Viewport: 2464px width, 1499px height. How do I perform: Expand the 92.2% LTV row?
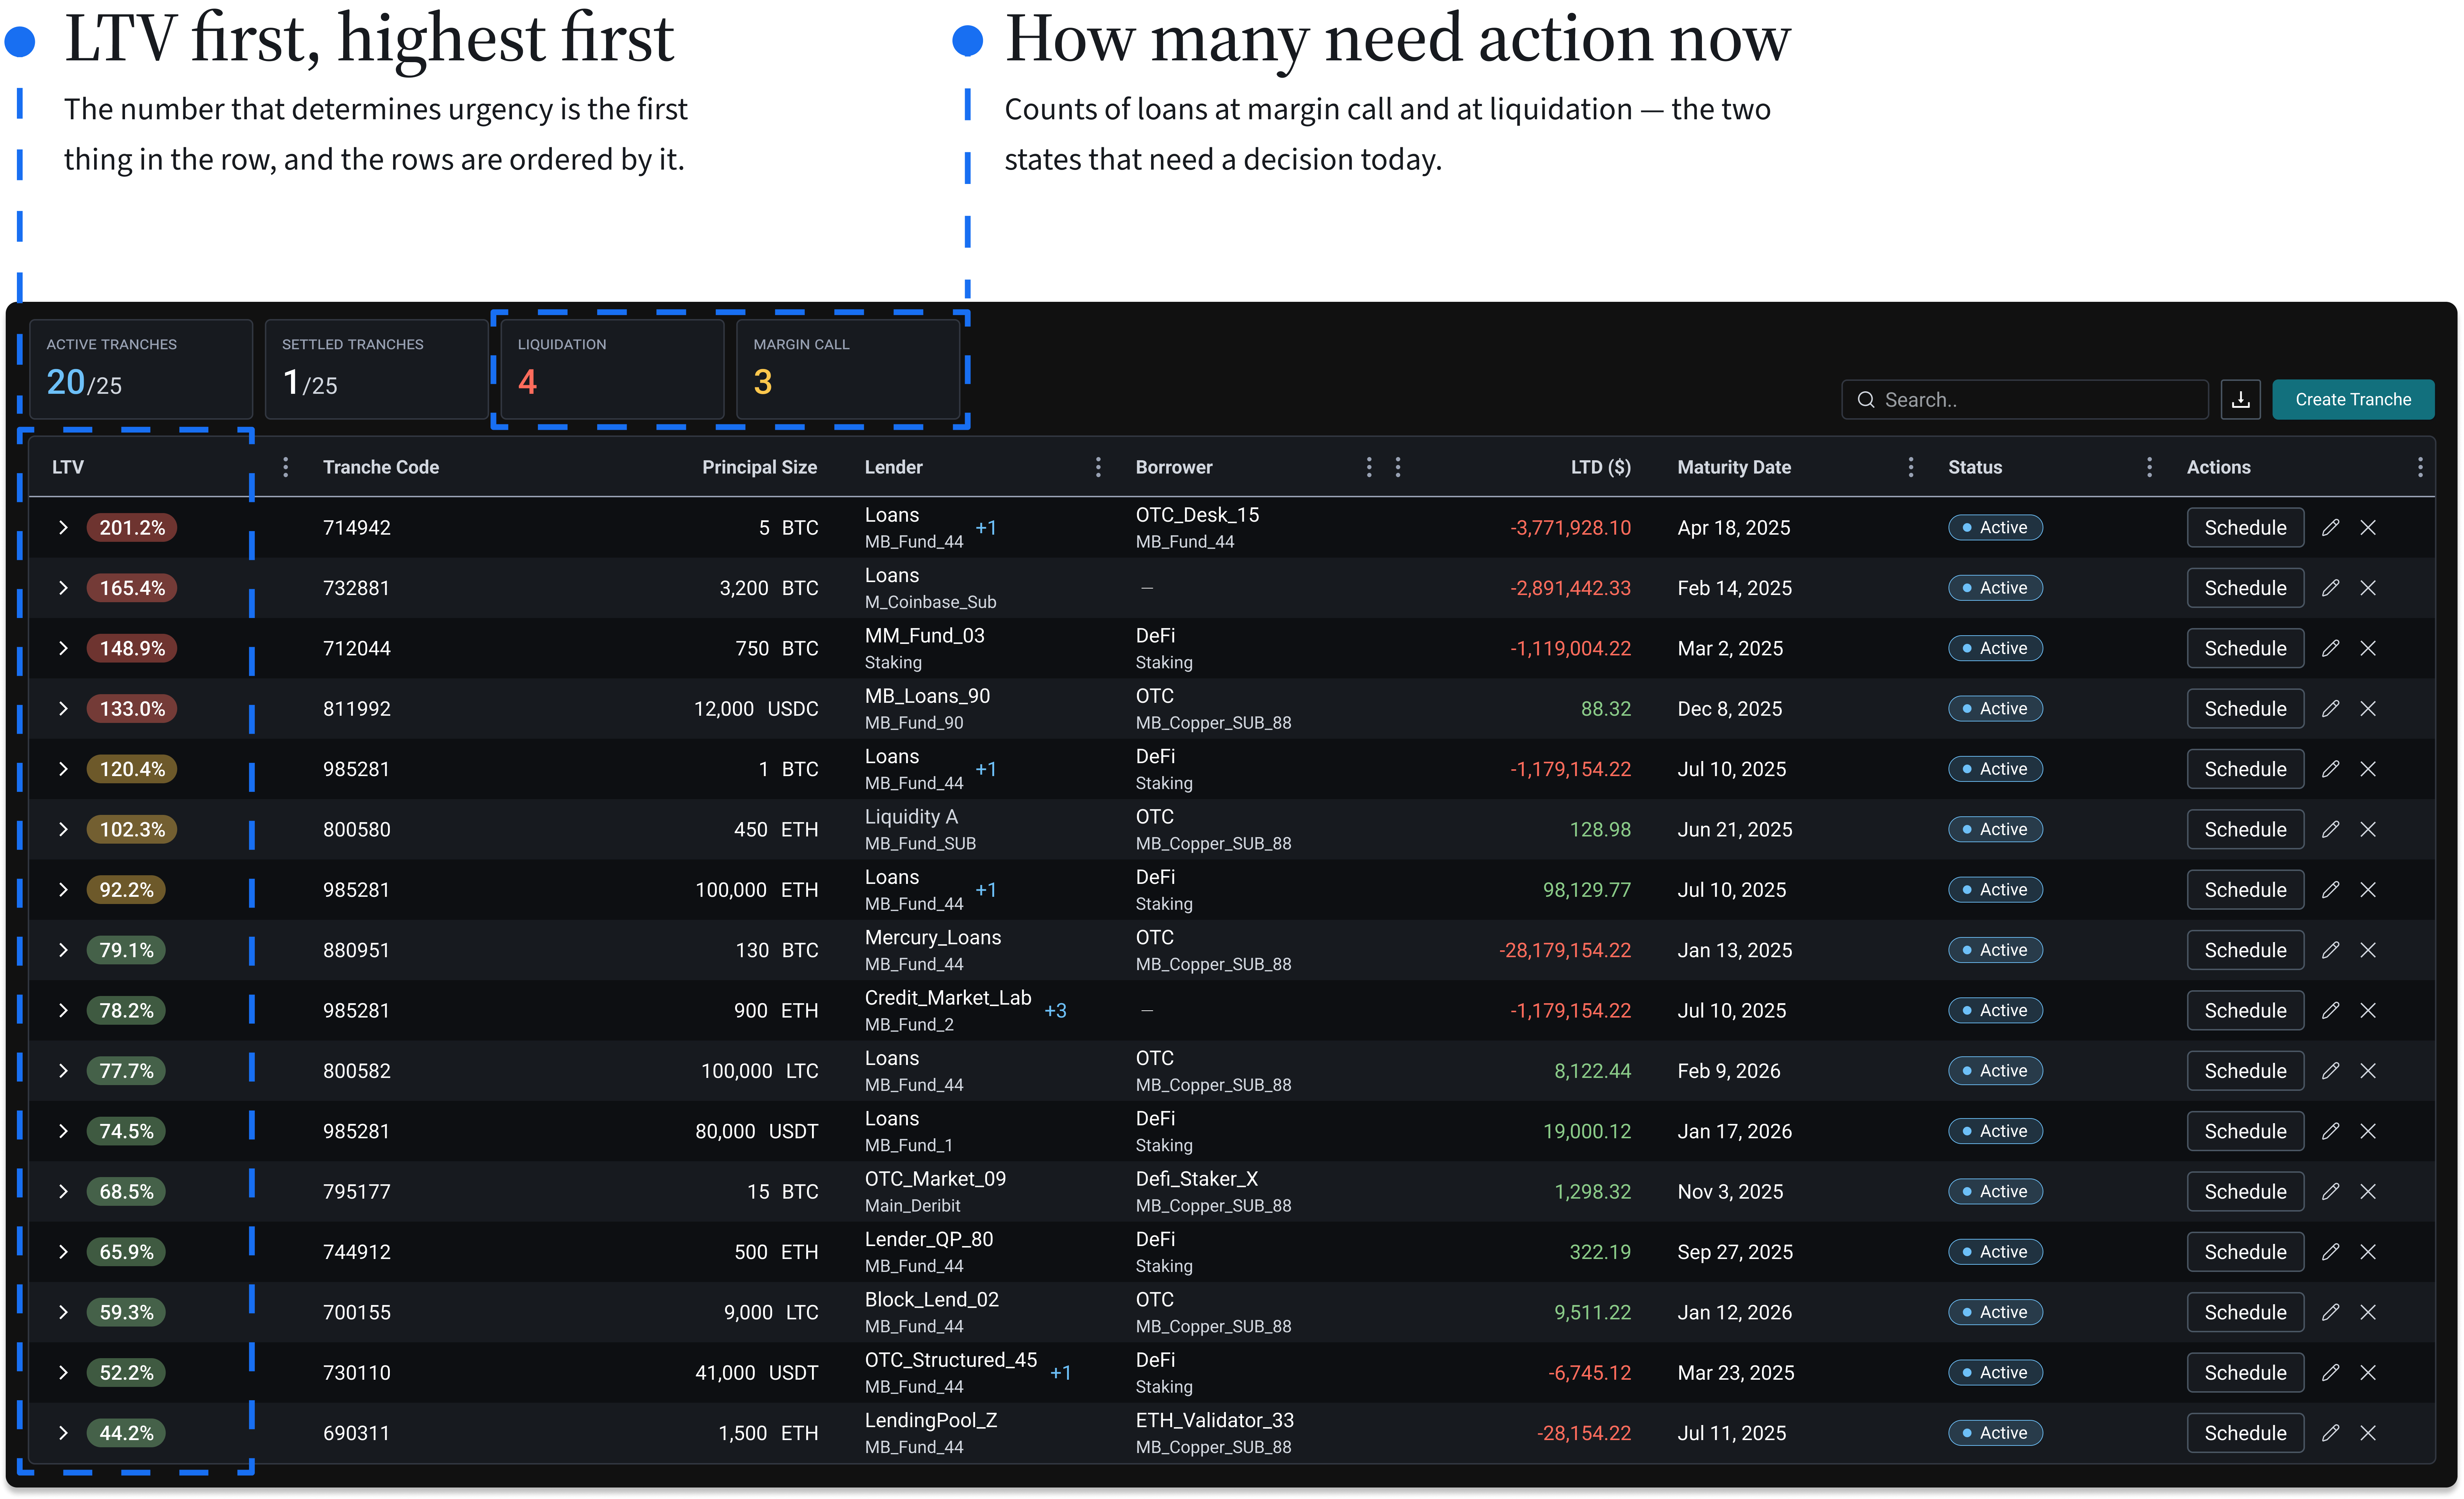click(x=63, y=890)
